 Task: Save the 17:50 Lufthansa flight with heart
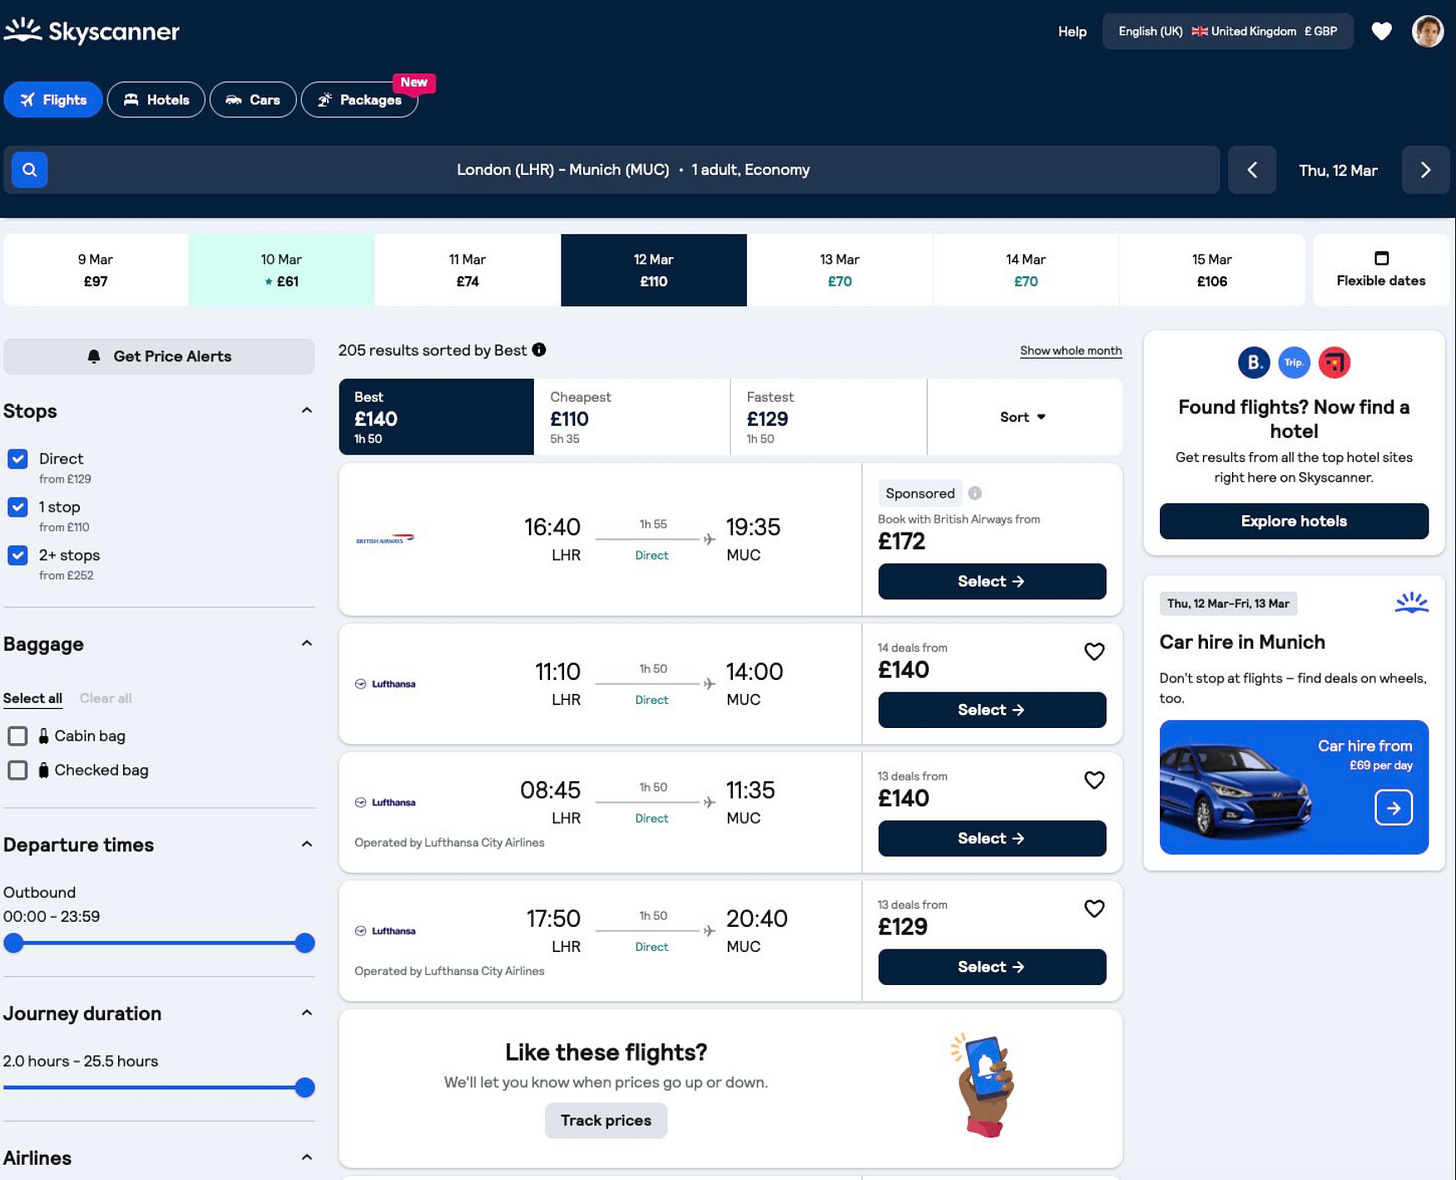click(x=1094, y=909)
